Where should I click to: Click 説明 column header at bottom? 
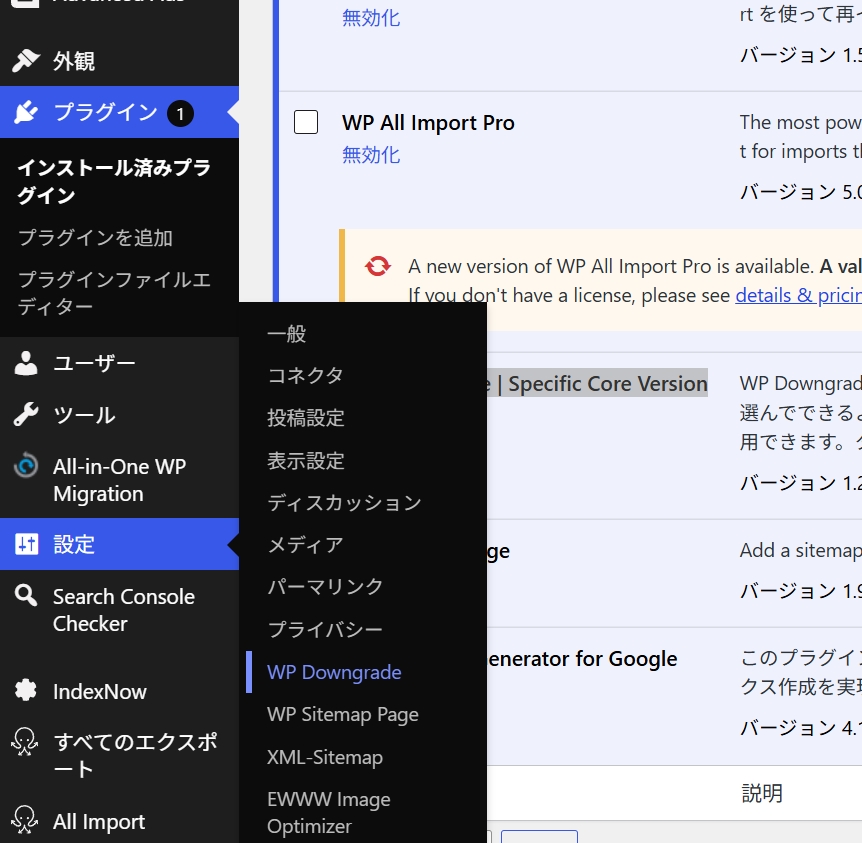pyautogui.click(x=762, y=792)
